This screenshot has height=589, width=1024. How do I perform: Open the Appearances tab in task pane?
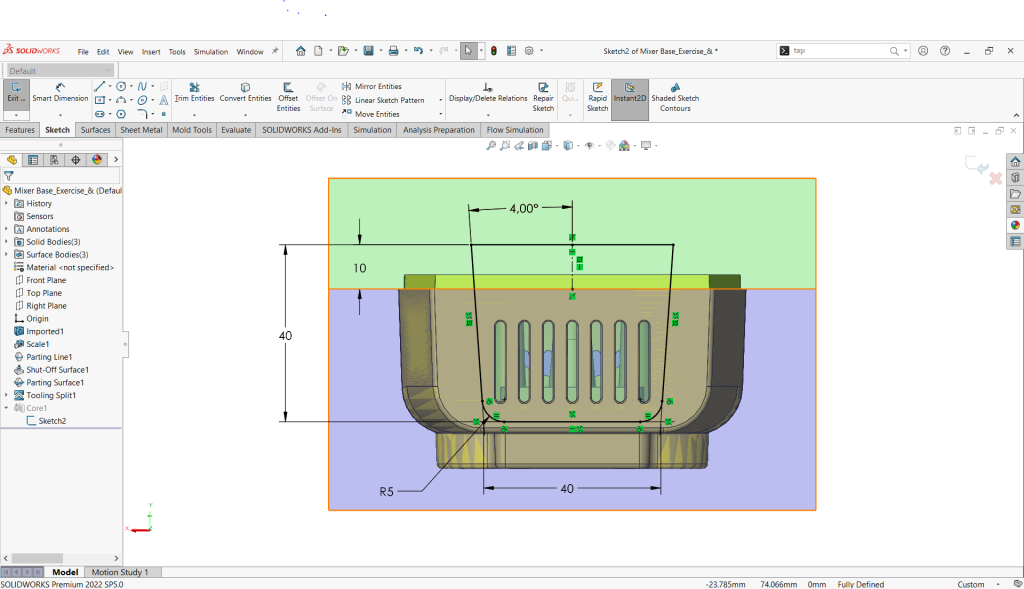1015,225
